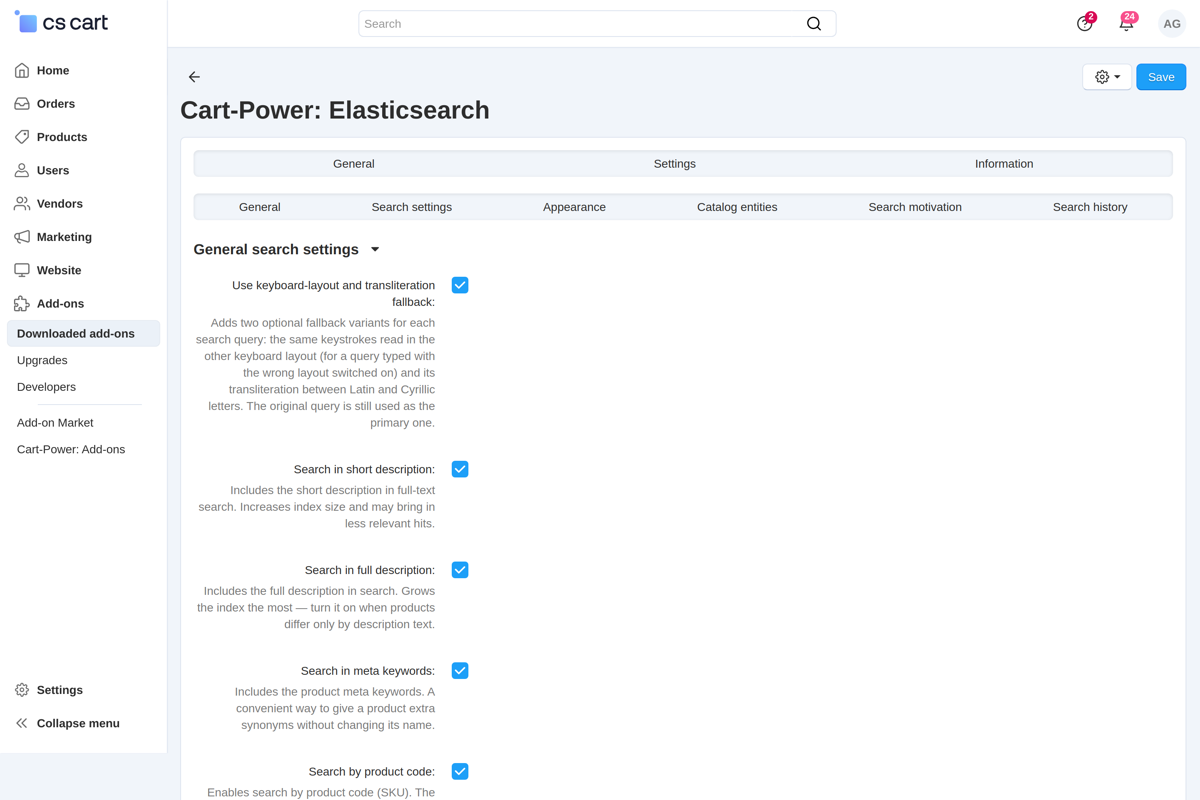Image resolution: width=1200 pixels, height=800 pixels.
Task: Switch to the top-level General tab
Action: 354,164
